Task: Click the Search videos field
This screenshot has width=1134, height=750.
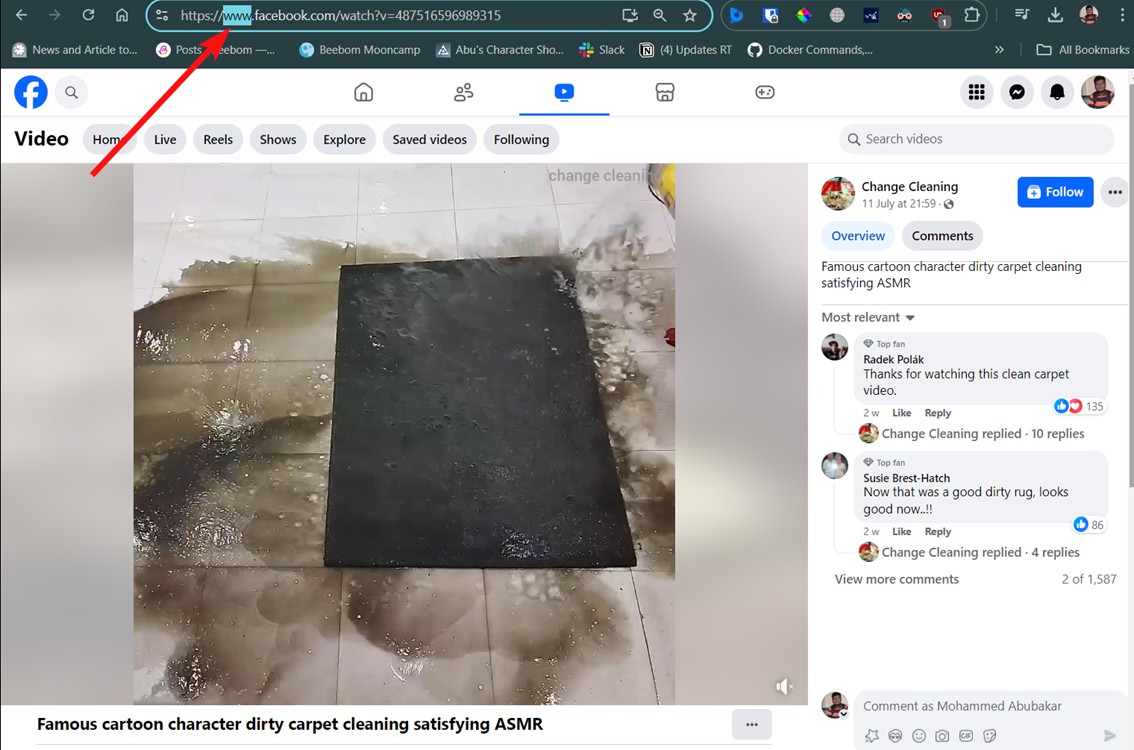Action: pos(985,140)
